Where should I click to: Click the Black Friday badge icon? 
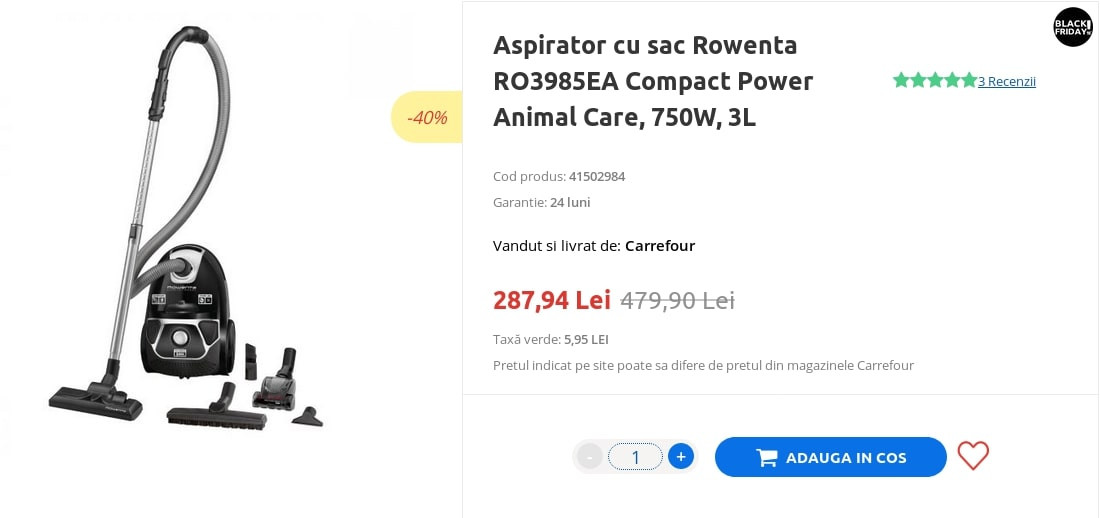click(x=1073, y=27)
